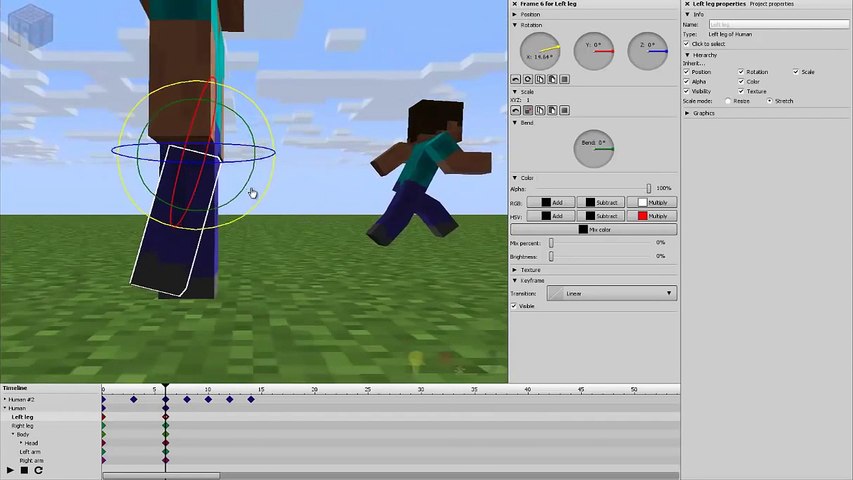Click the Mix percent slider handle
853x480 pixels.
[x=551, y=243]
